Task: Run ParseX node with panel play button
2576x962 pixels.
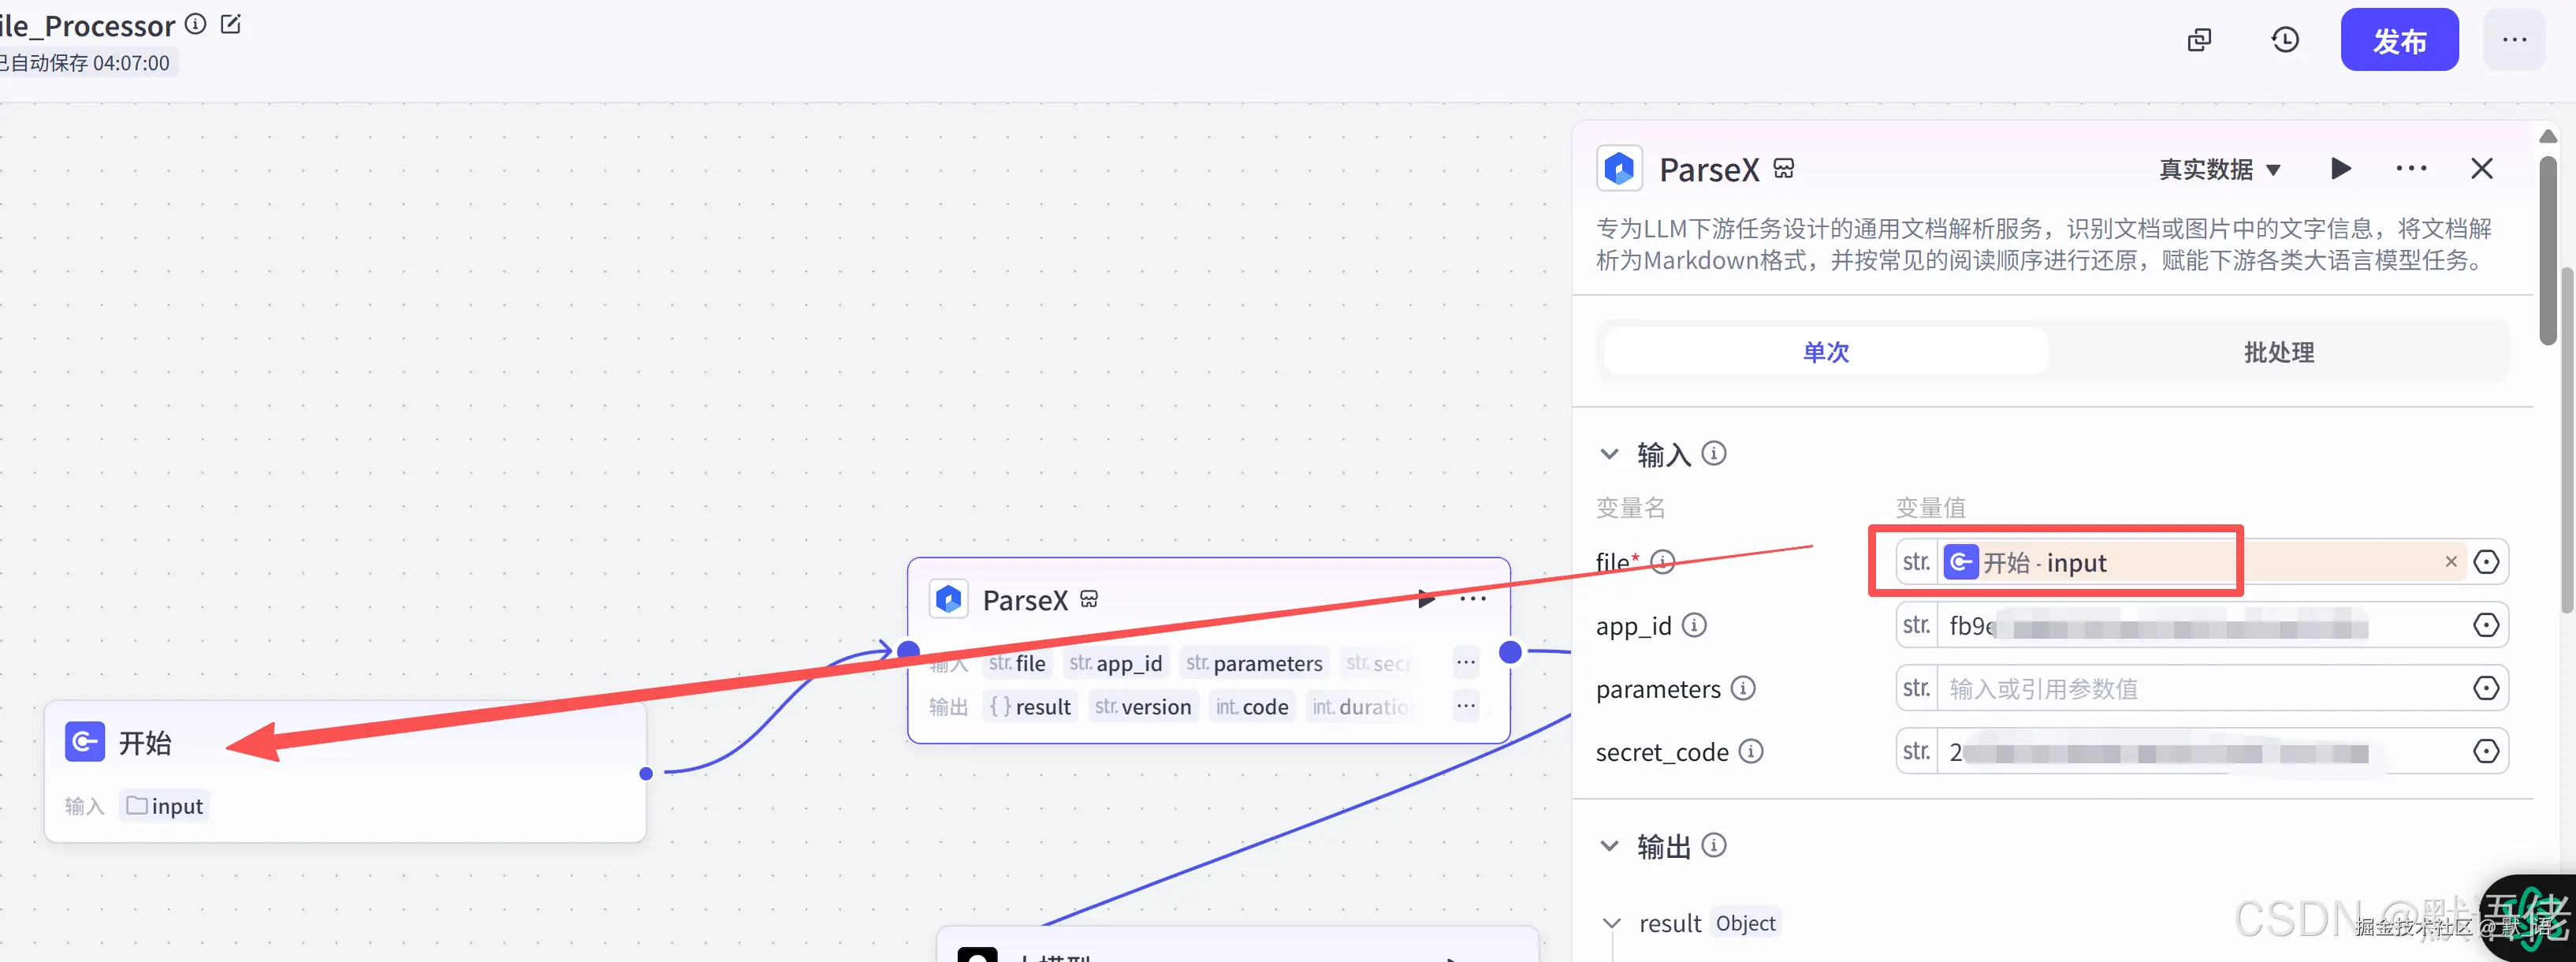Action: click(x=2340, y=168)
